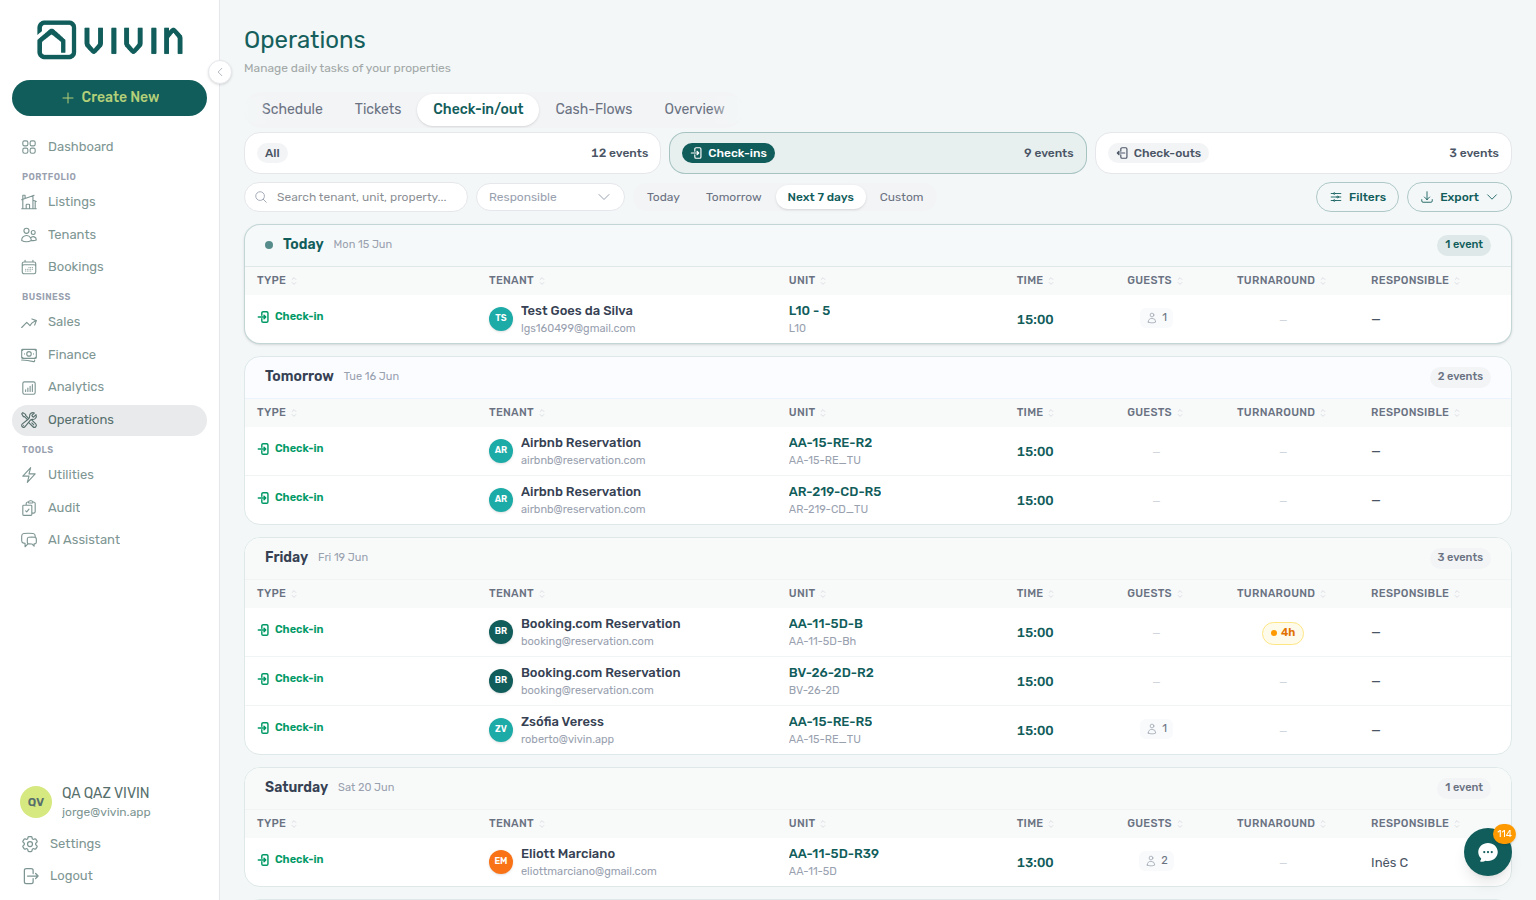Viewport: 1536px width, 900px height.
Task: Open unit link BV-26-2D-R2
Action: tap(831, 673)
